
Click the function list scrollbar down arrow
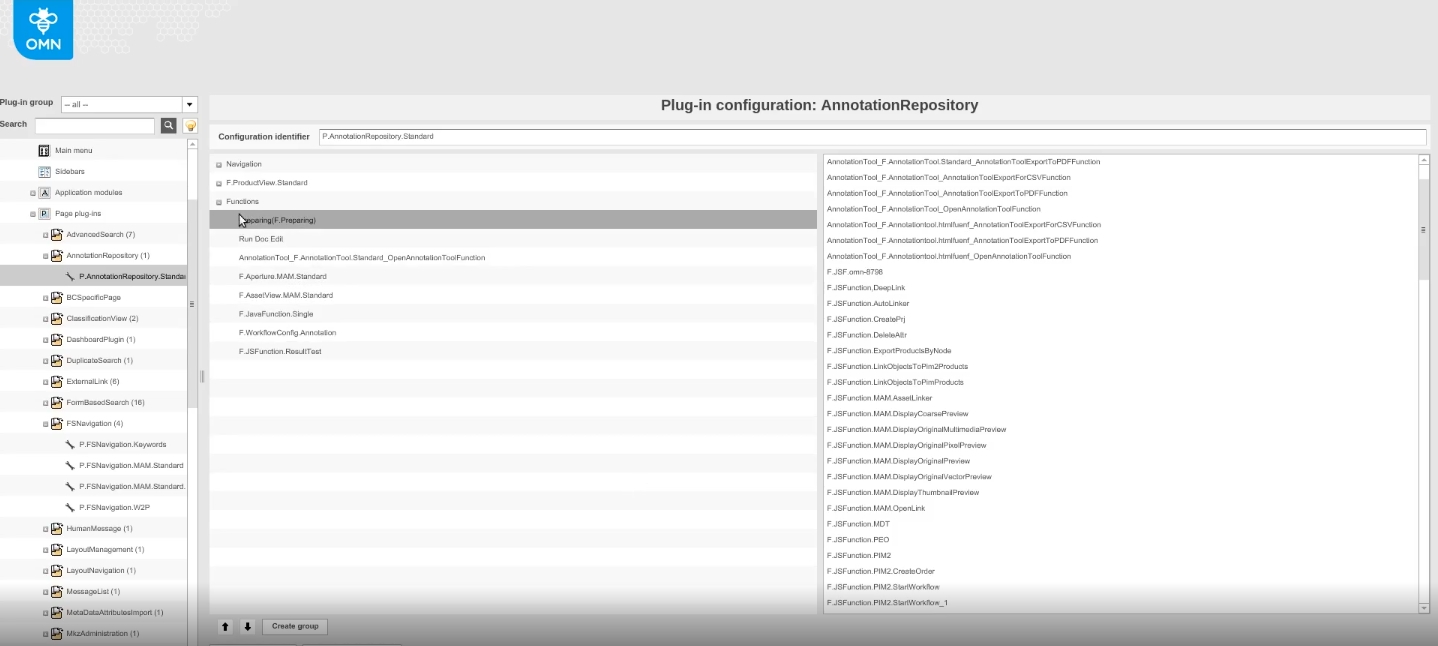tap(1424, 608)
